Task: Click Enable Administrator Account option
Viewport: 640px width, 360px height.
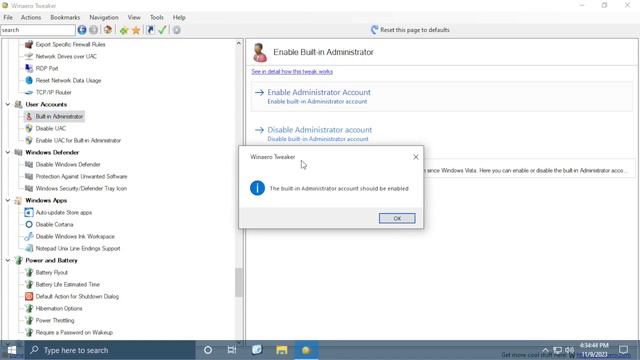Action: tap(442, 96)
